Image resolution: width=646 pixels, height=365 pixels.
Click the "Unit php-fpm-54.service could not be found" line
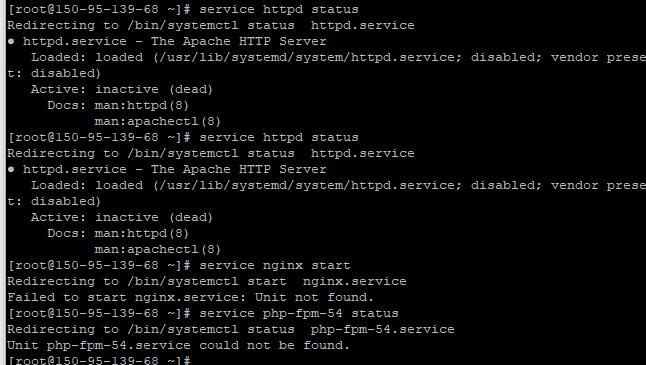178,345
